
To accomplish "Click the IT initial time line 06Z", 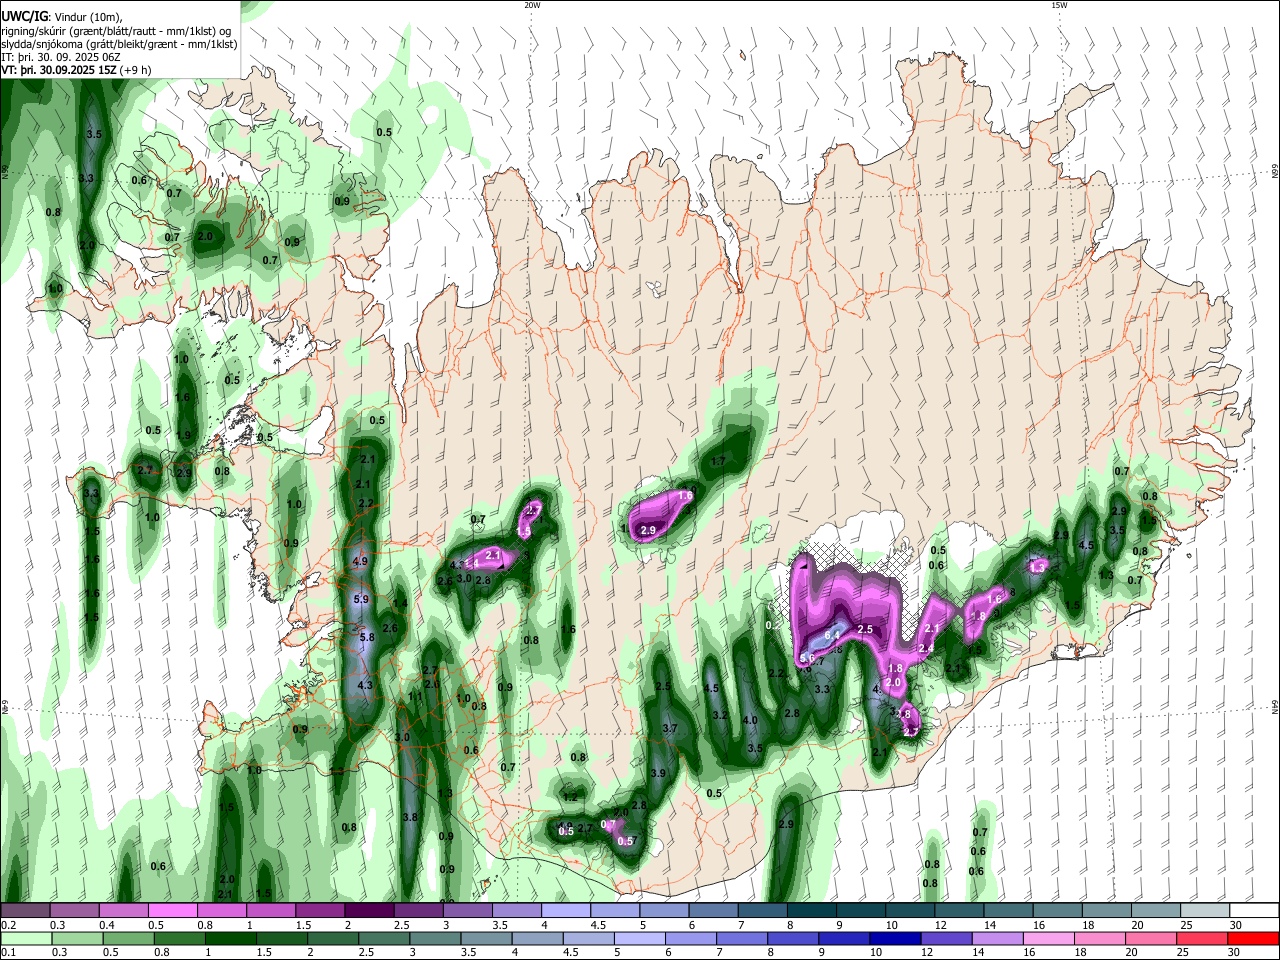I will 61,57.
